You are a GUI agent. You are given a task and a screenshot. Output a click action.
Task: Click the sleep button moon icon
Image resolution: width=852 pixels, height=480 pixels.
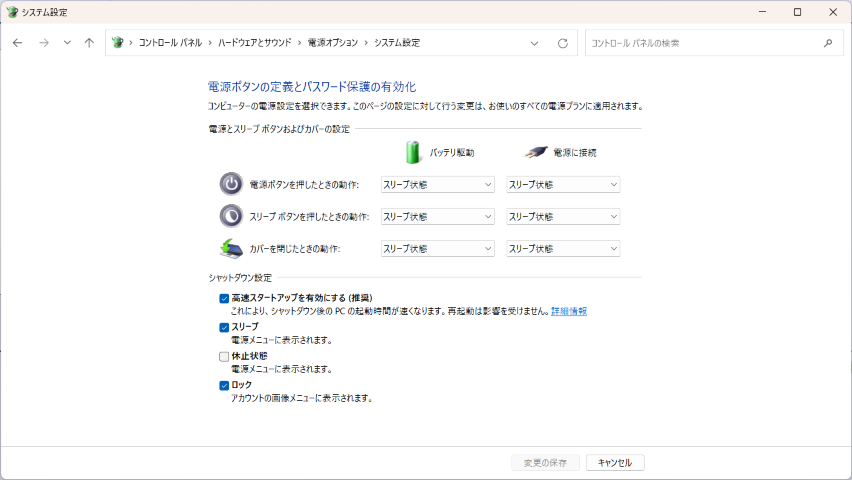230,216
